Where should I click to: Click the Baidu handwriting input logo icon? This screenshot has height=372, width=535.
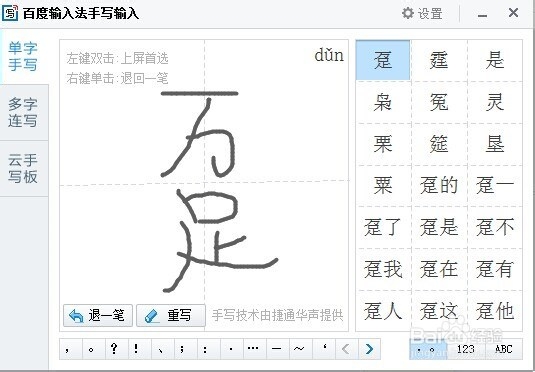click(10, 13)
